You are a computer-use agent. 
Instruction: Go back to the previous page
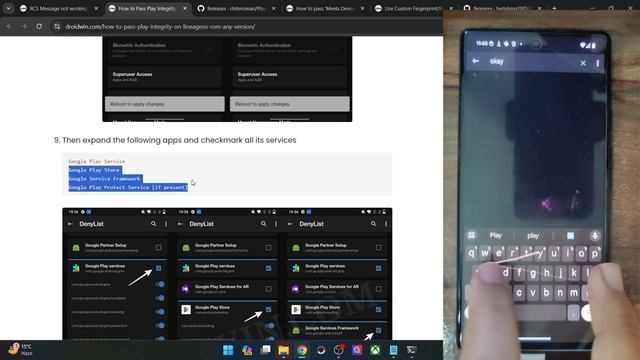tap(9, 27)
